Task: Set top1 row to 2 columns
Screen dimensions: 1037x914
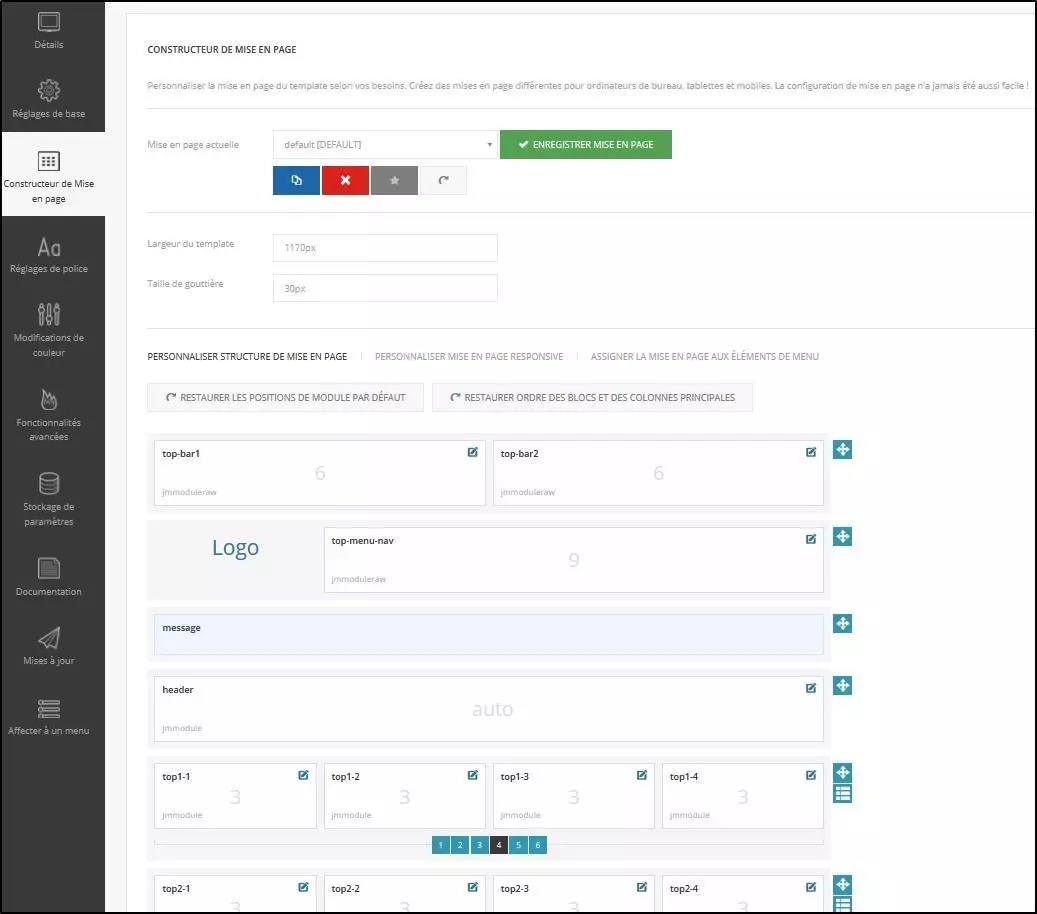Action: [x=460, y=845]
